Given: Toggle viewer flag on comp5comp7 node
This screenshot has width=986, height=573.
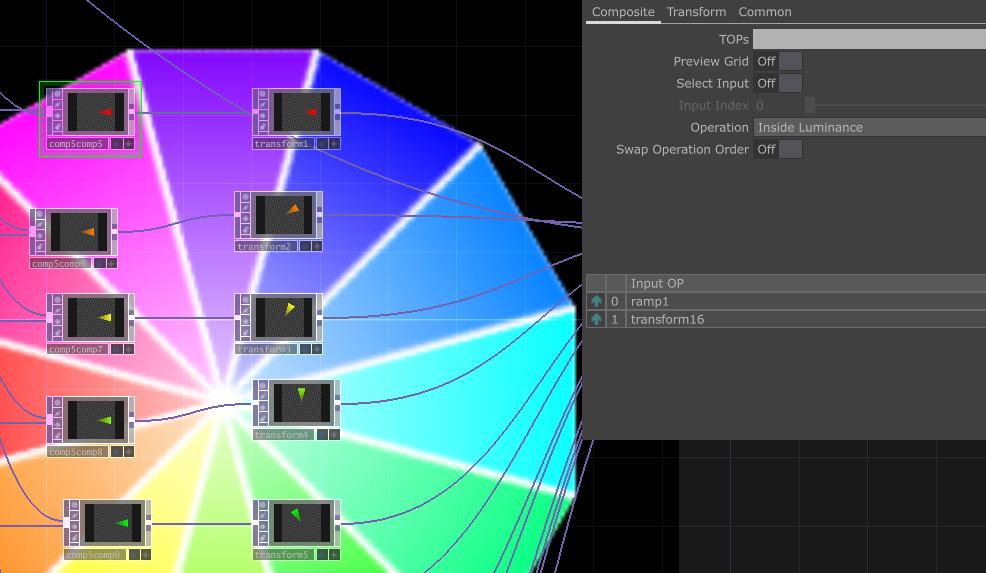Looking at the screenshot, I should click(57, 300).
